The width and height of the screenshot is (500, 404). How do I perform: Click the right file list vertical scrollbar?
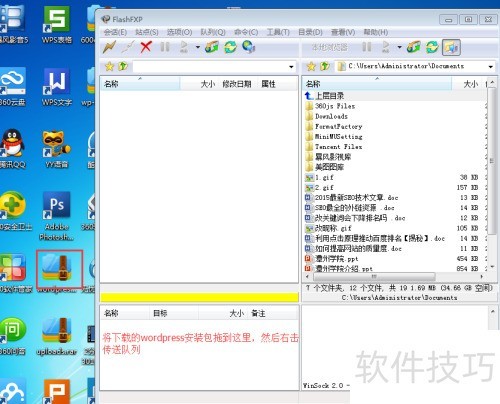point(492,161)
